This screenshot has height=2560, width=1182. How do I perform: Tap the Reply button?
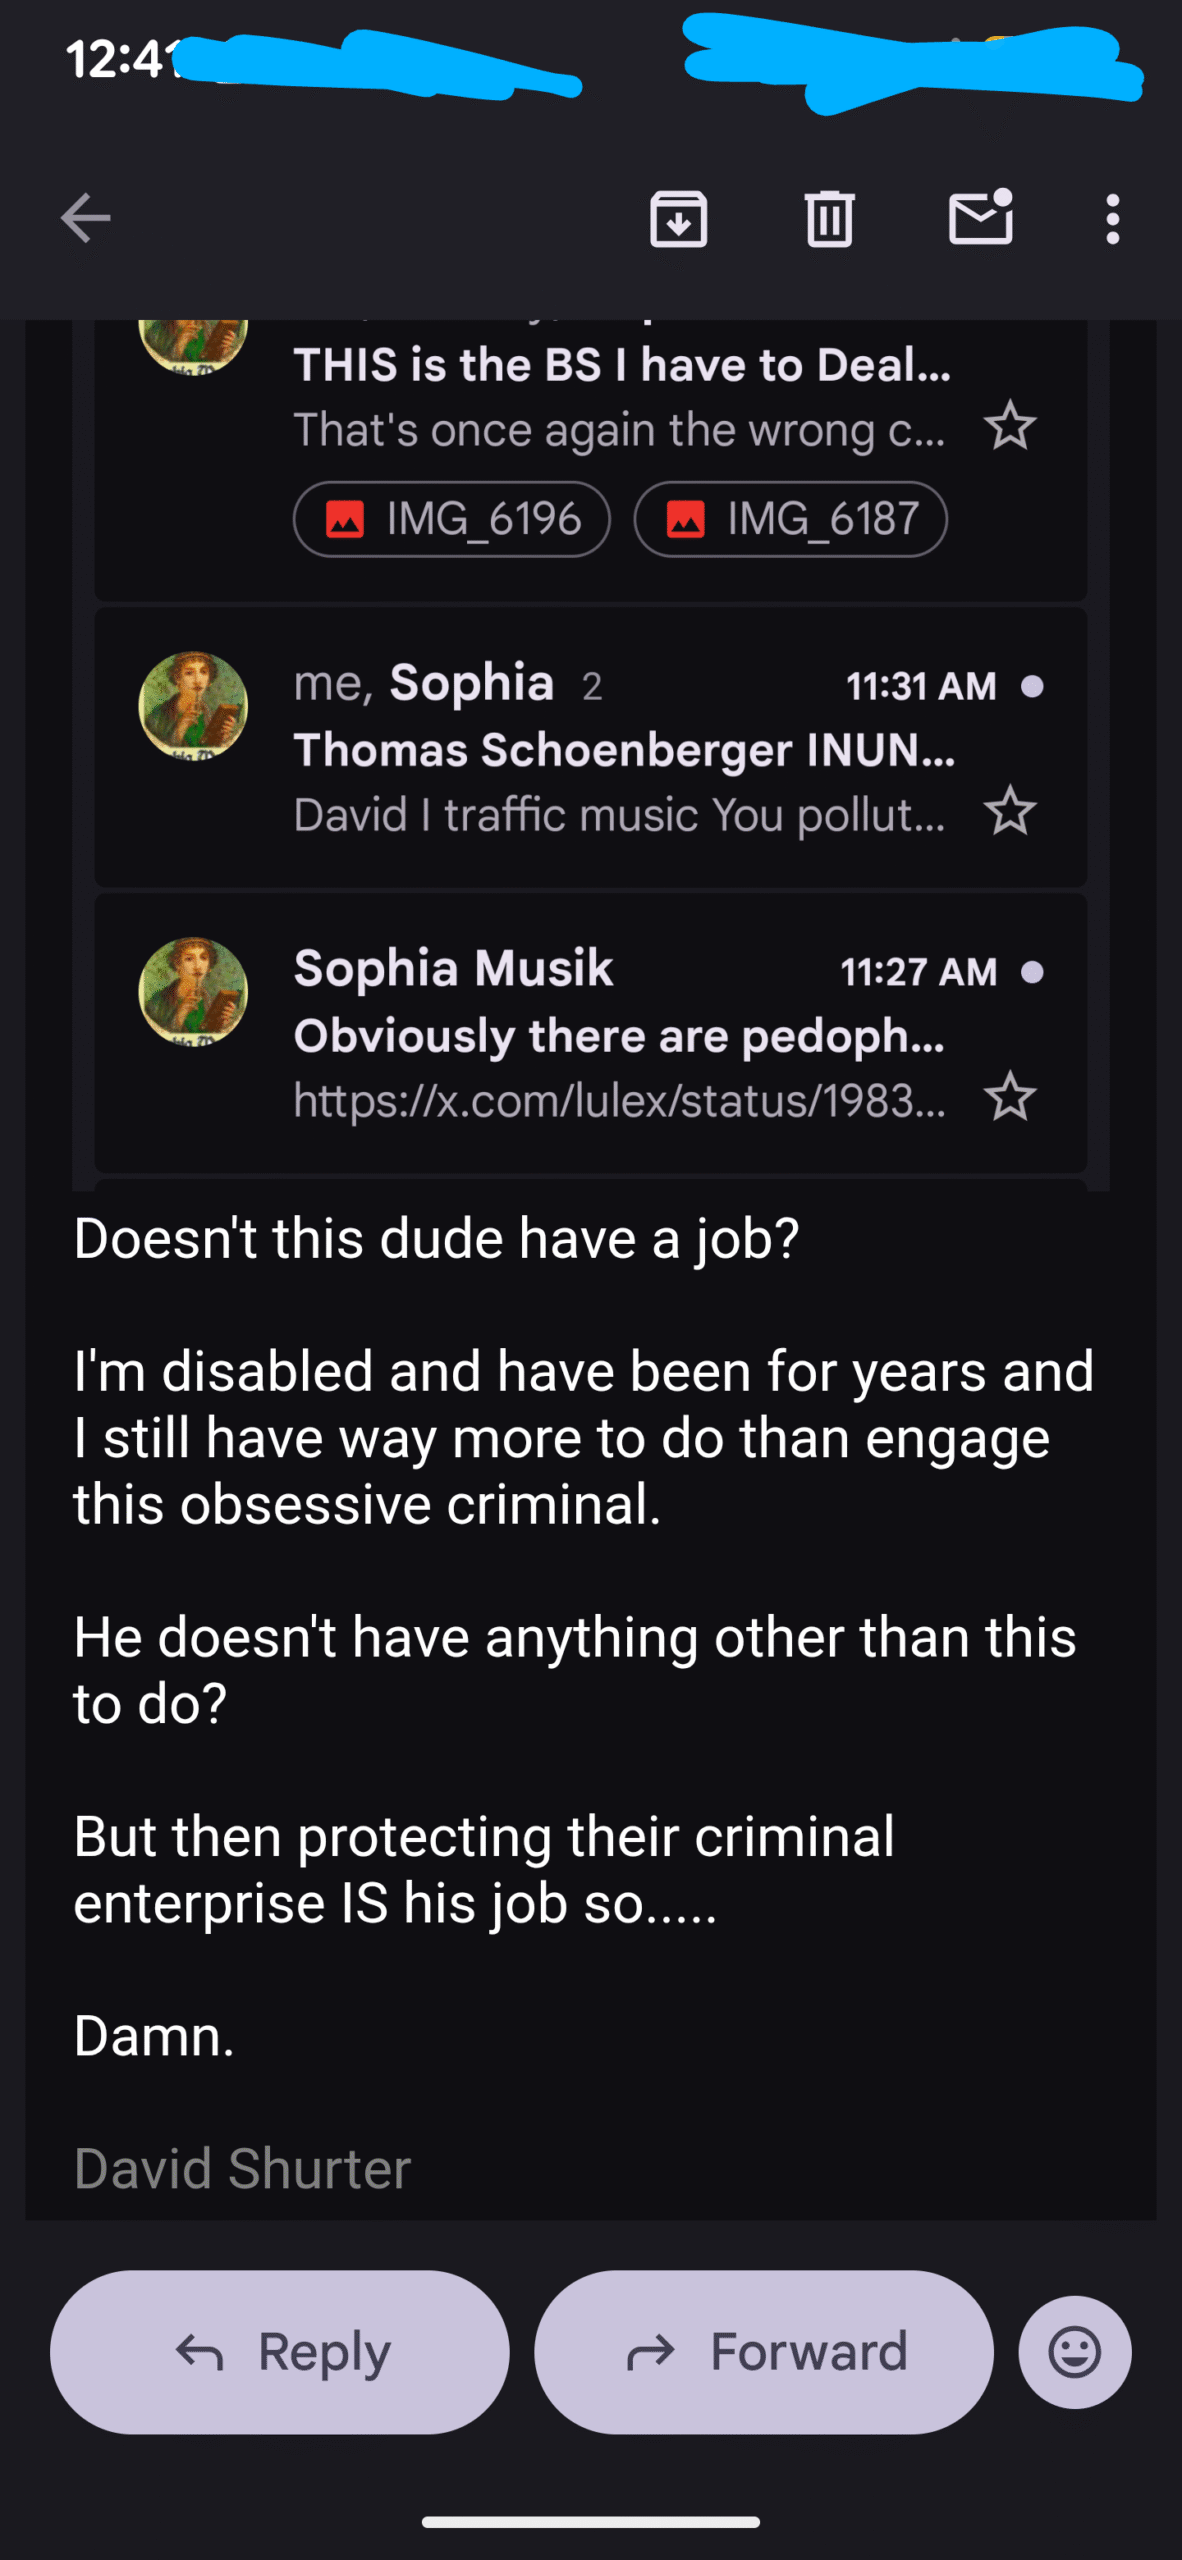click(x=280, y=2352)
